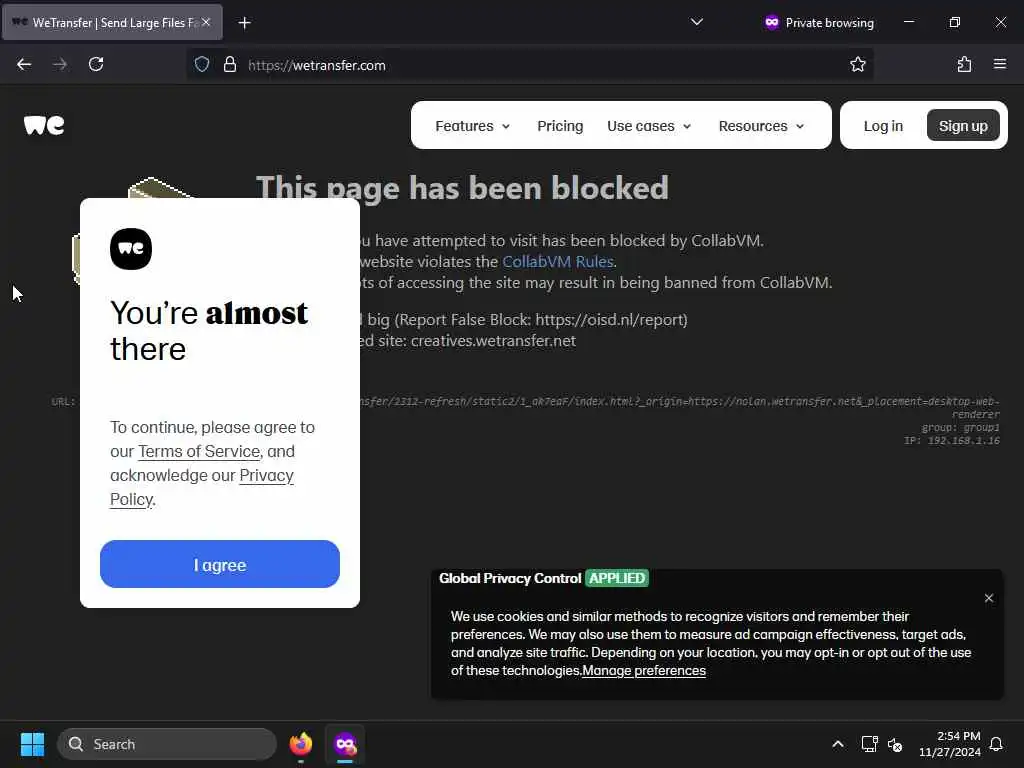
Task: Expand the Features dropdown menu
Action: (472, 125)
